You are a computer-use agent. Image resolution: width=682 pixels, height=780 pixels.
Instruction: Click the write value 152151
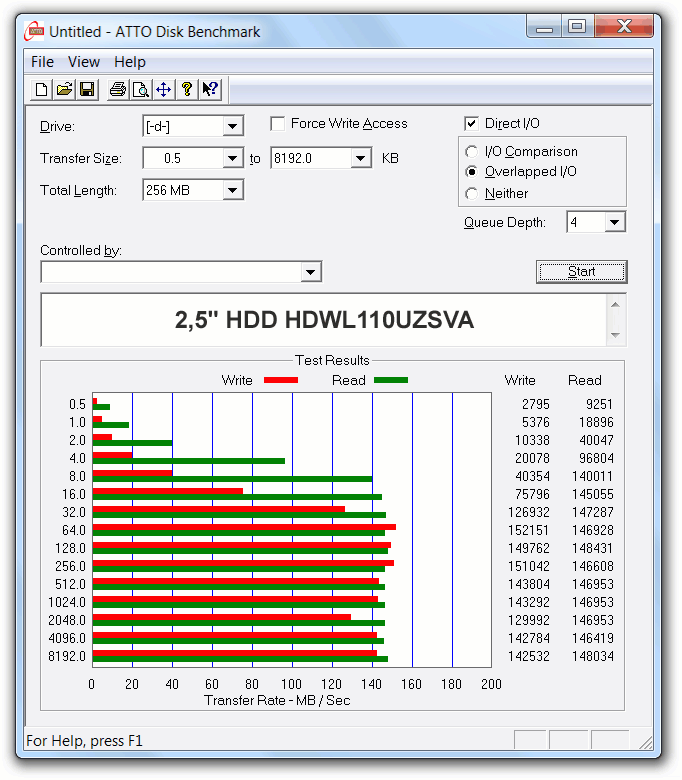pos(528,530)
